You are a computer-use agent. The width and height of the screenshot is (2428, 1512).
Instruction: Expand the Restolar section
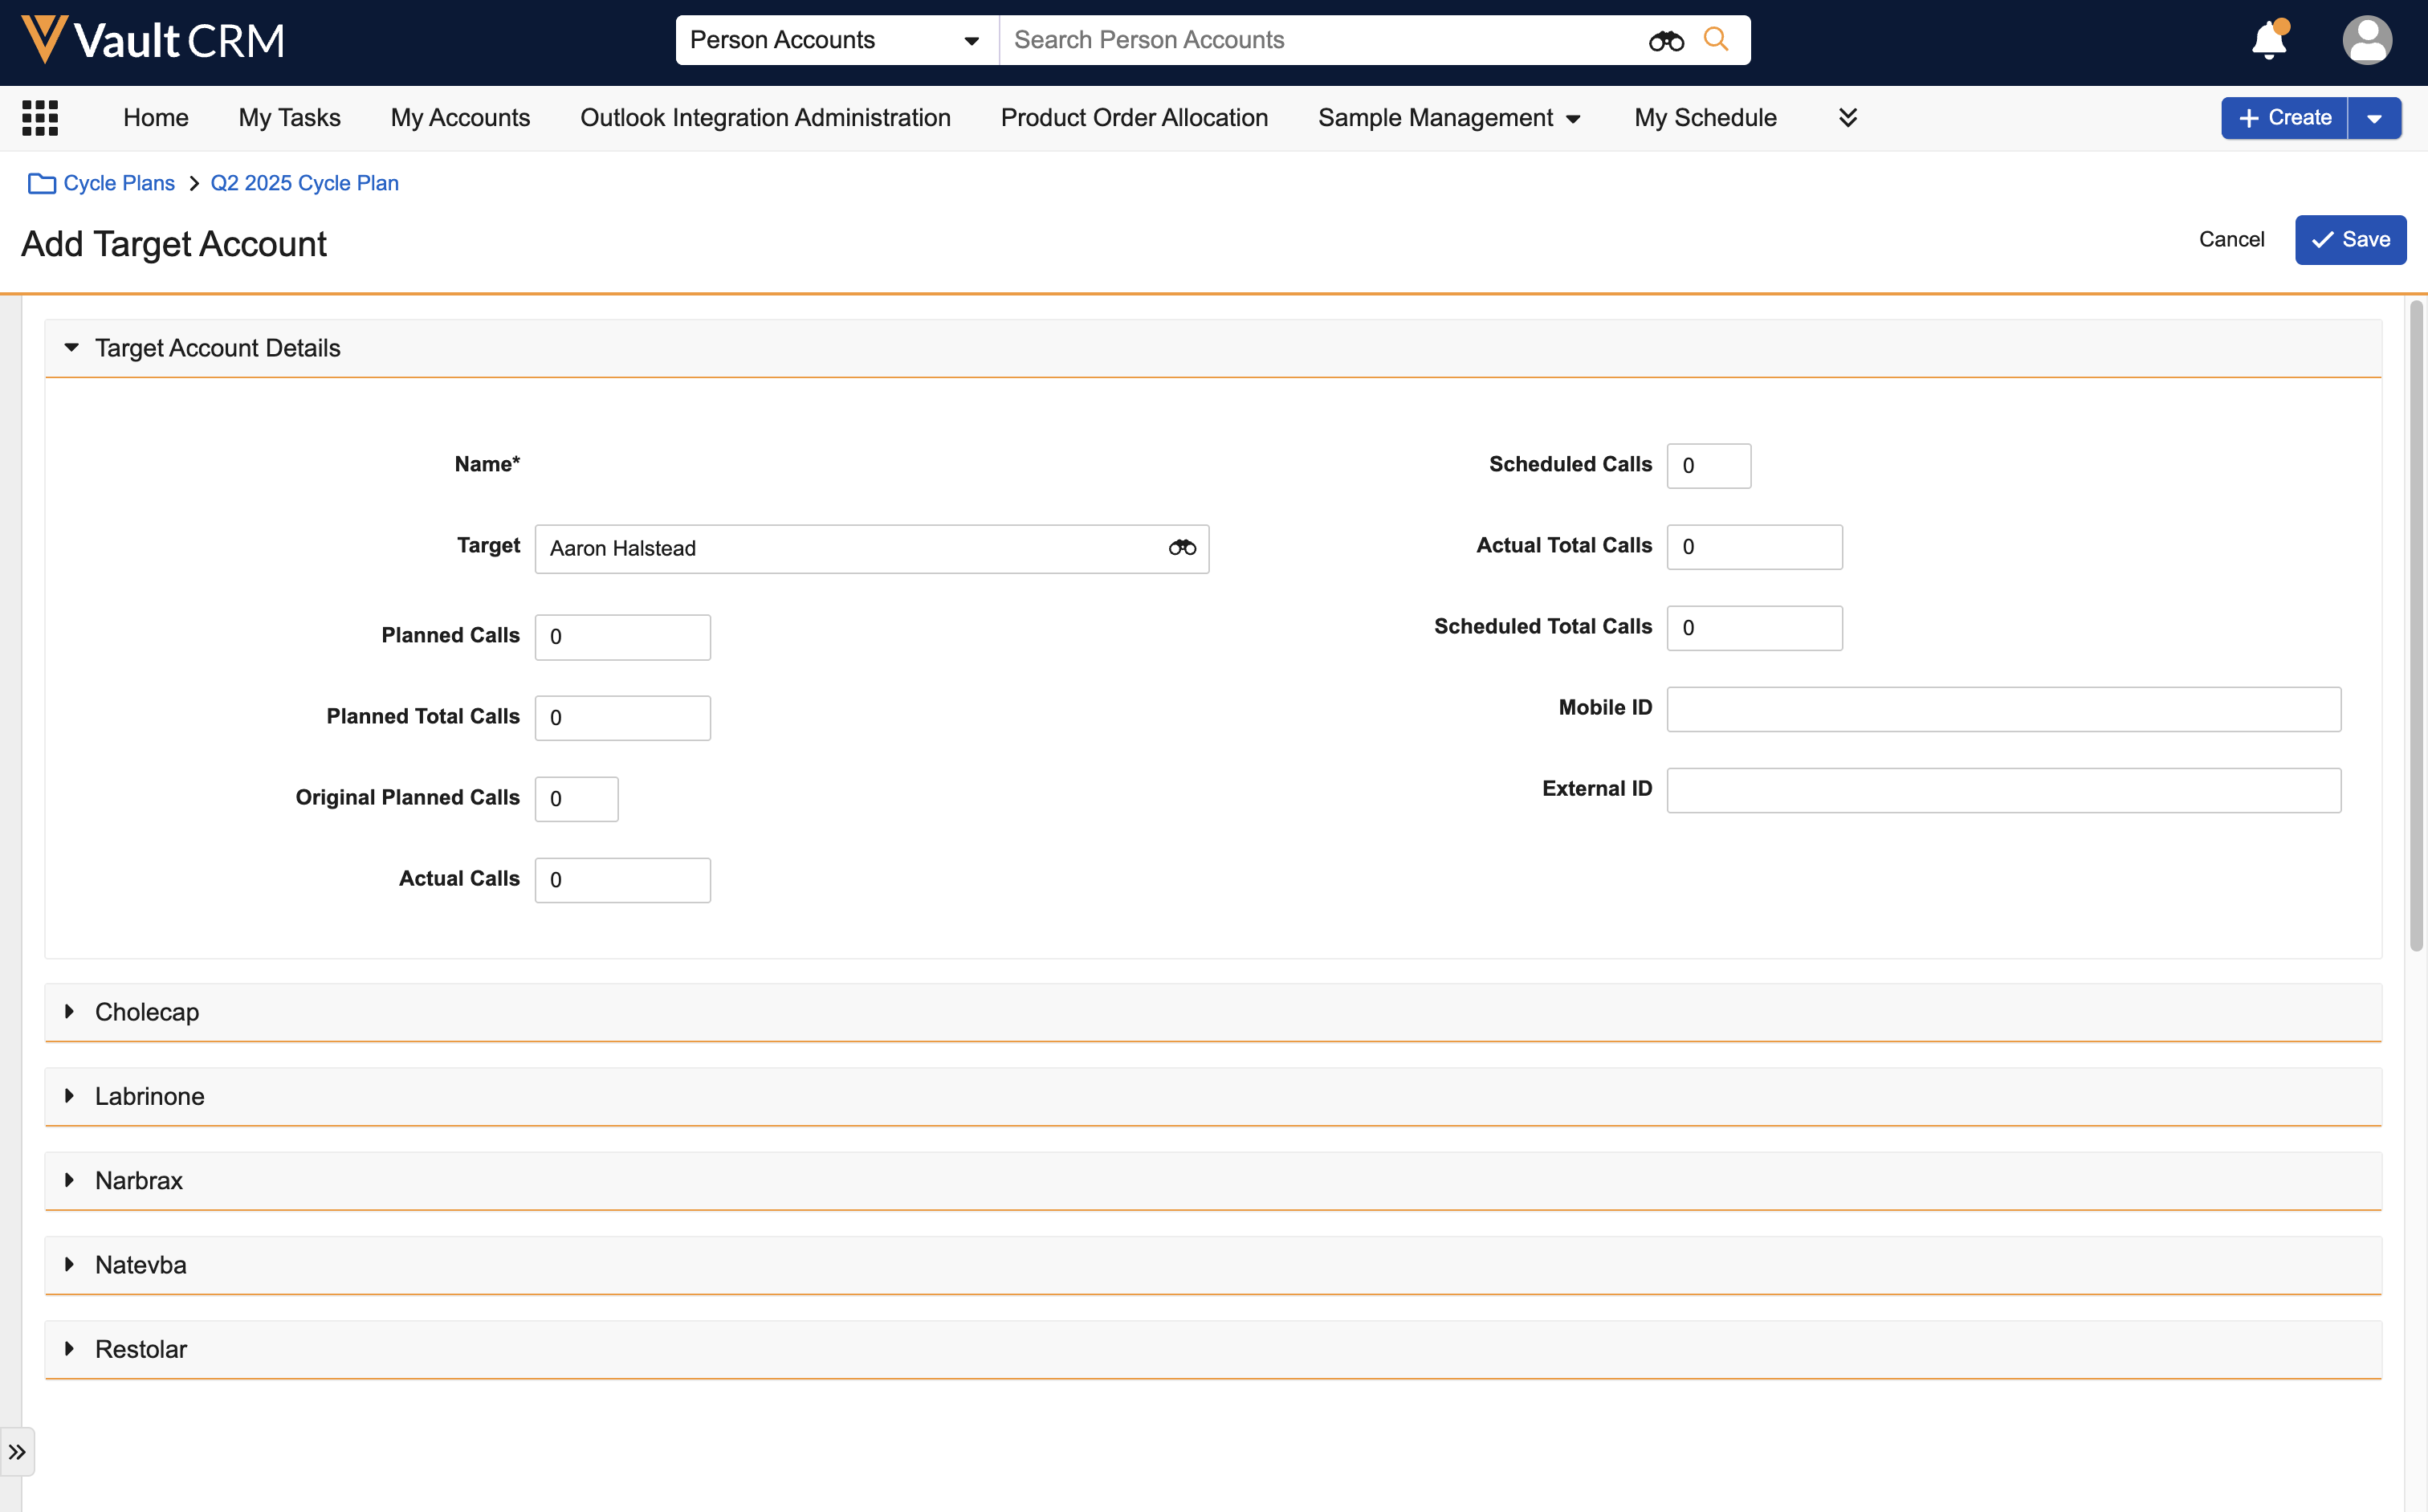point(69,1349)
